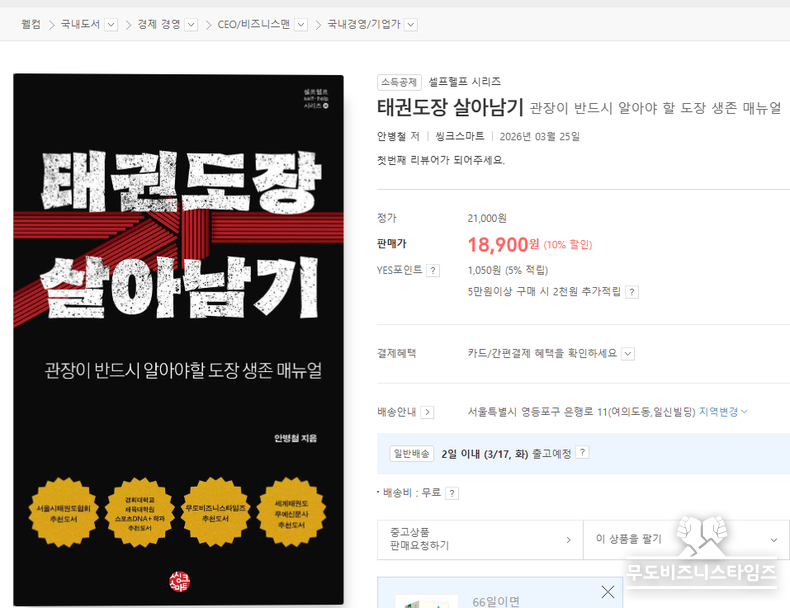The width and height of the screenshot is (790, 608).
Task: Click the 중고상품 판매요청하기 button
Action: coord(479,539)
